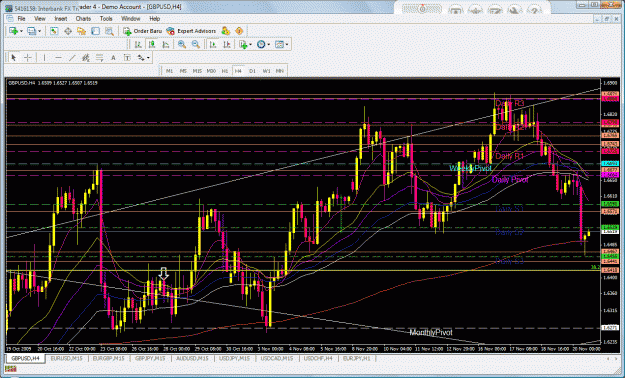625x378 pixels.
Task: Select the crosshair tool
Action: [x=28, y=58]
